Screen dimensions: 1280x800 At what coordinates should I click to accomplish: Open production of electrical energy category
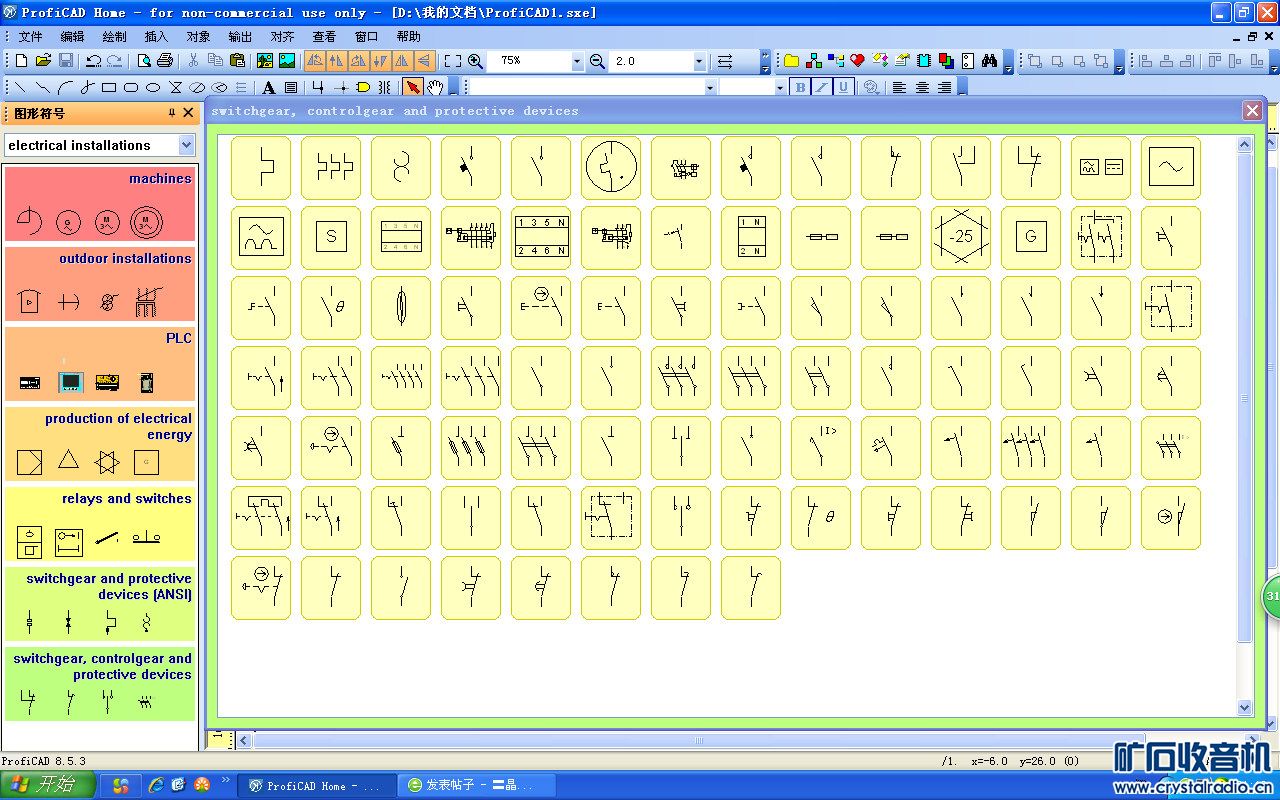point(100,444)
